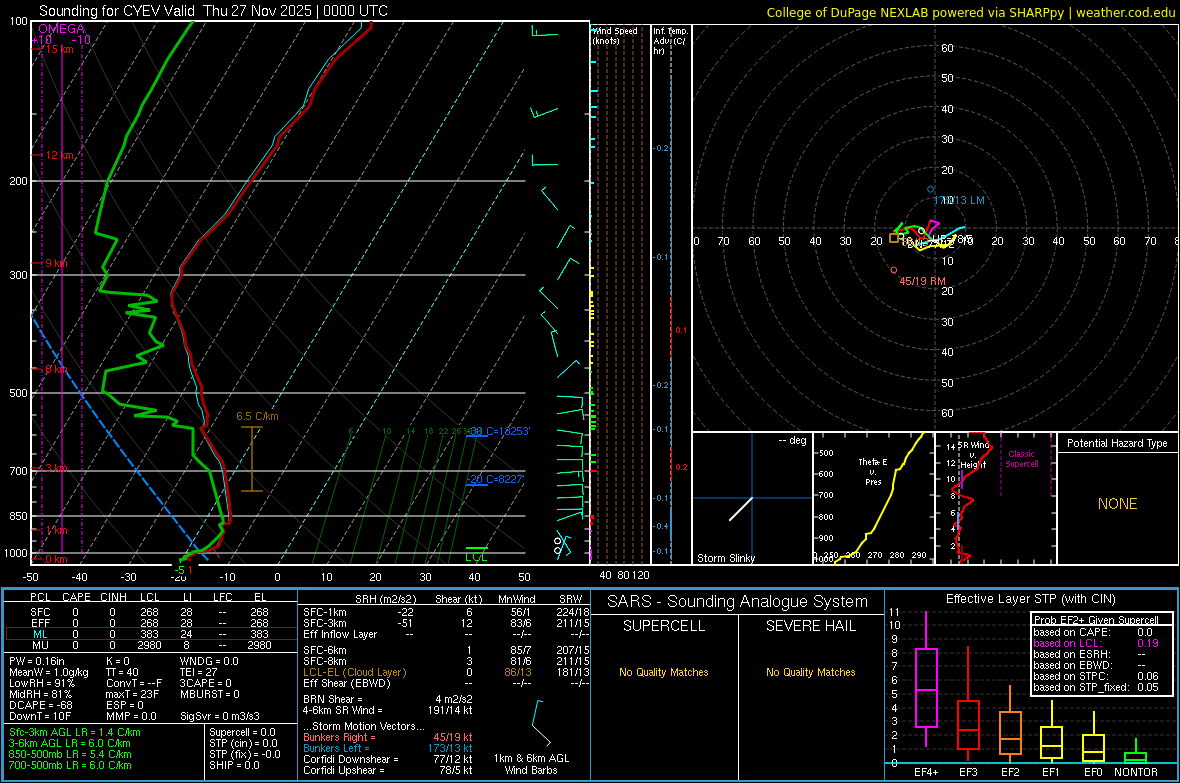Select the 3 km height marker
This screenshot has height=783, width=1180.
click(x=56, y=468)
